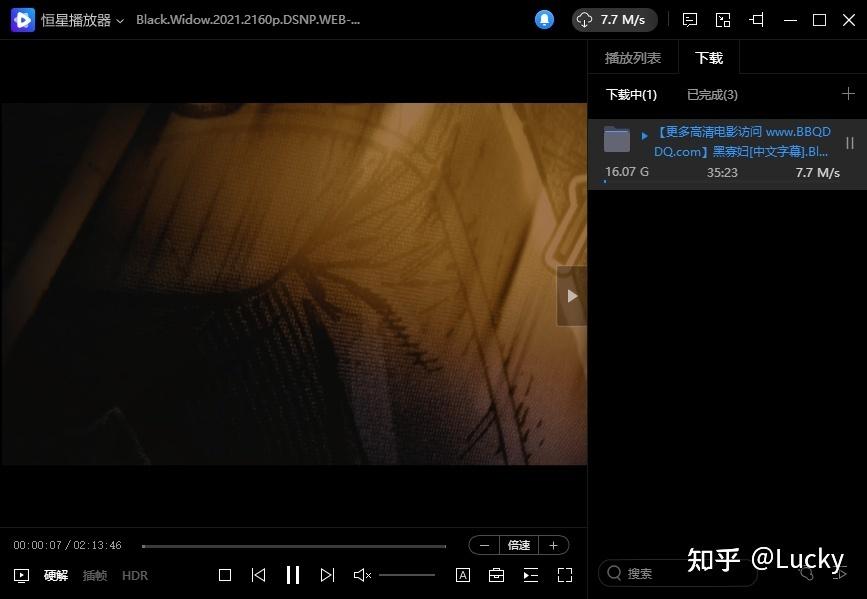Pause the playing video
The height and width of the screenshot is (599, 867).
click(293, 575)
